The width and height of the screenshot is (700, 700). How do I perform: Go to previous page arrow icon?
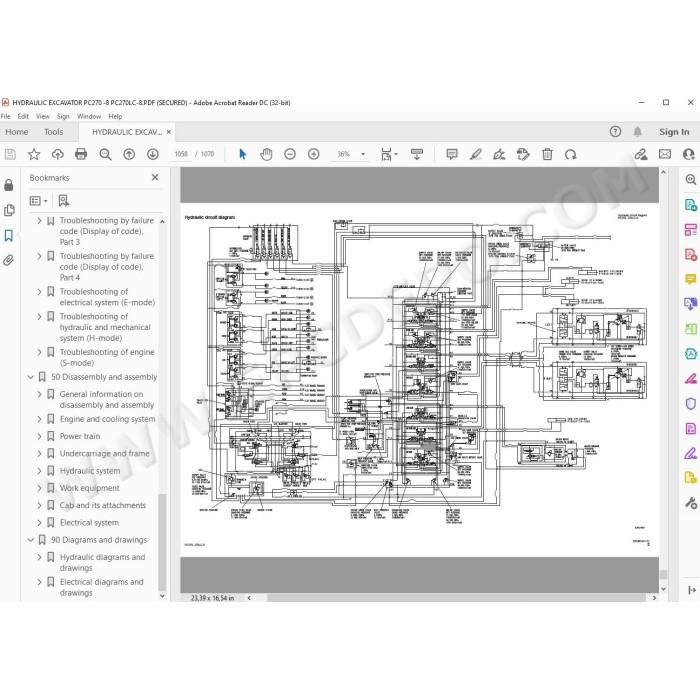(129, 154)
